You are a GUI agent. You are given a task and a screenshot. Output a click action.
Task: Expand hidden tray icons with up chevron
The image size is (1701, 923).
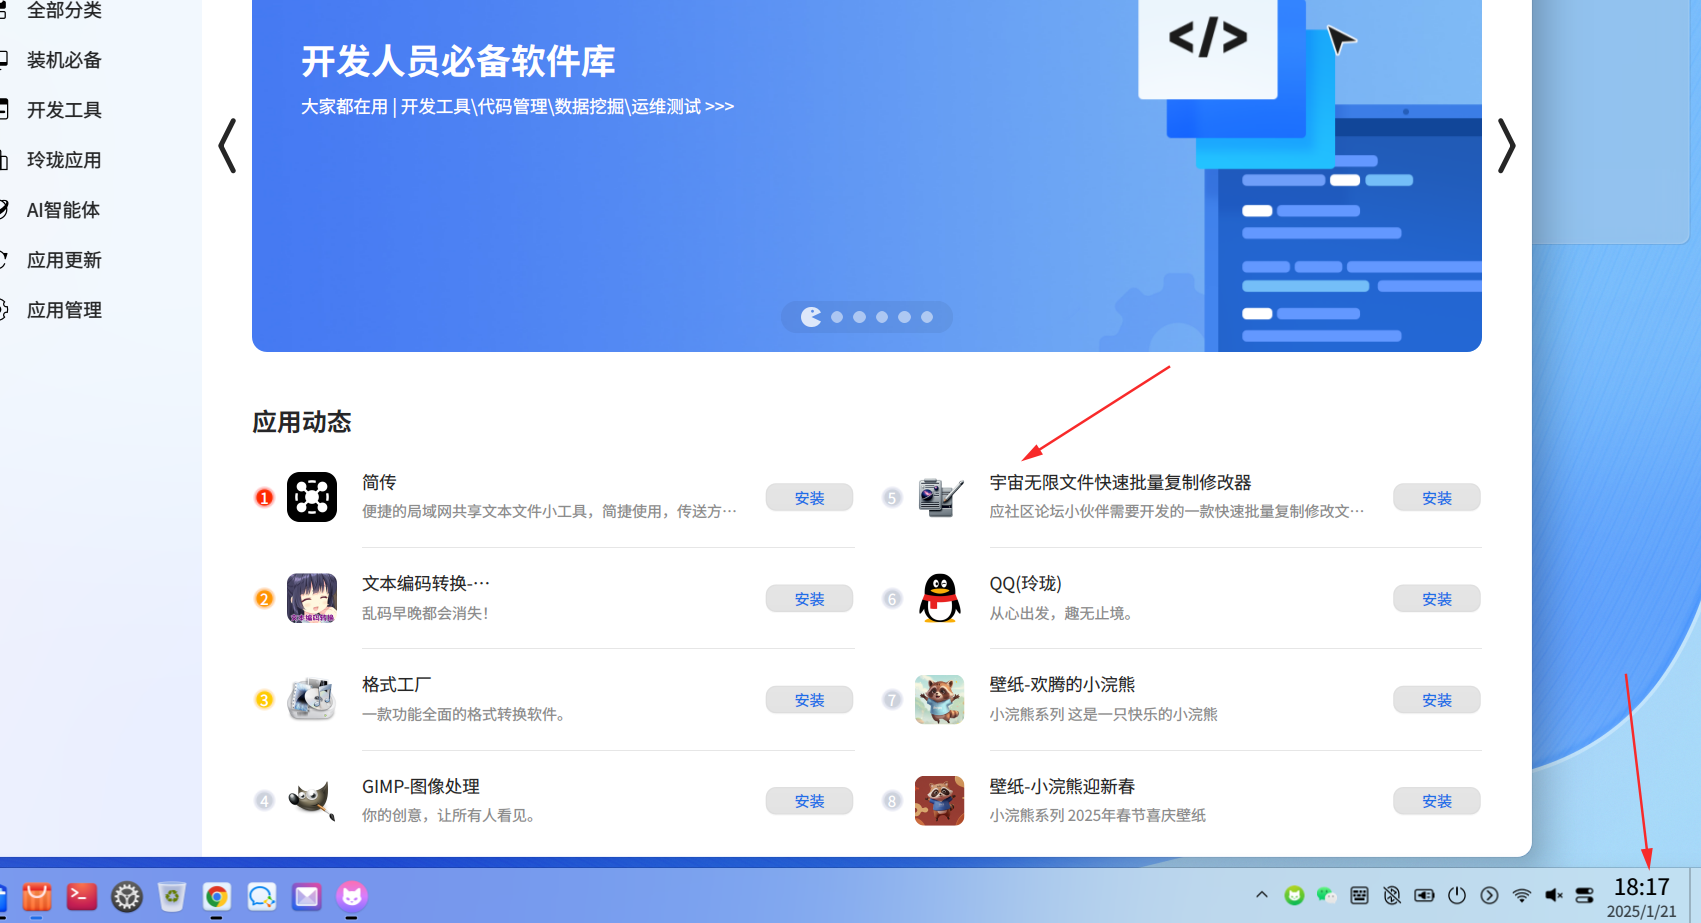pyautogui.click(x=1262, y=895)
